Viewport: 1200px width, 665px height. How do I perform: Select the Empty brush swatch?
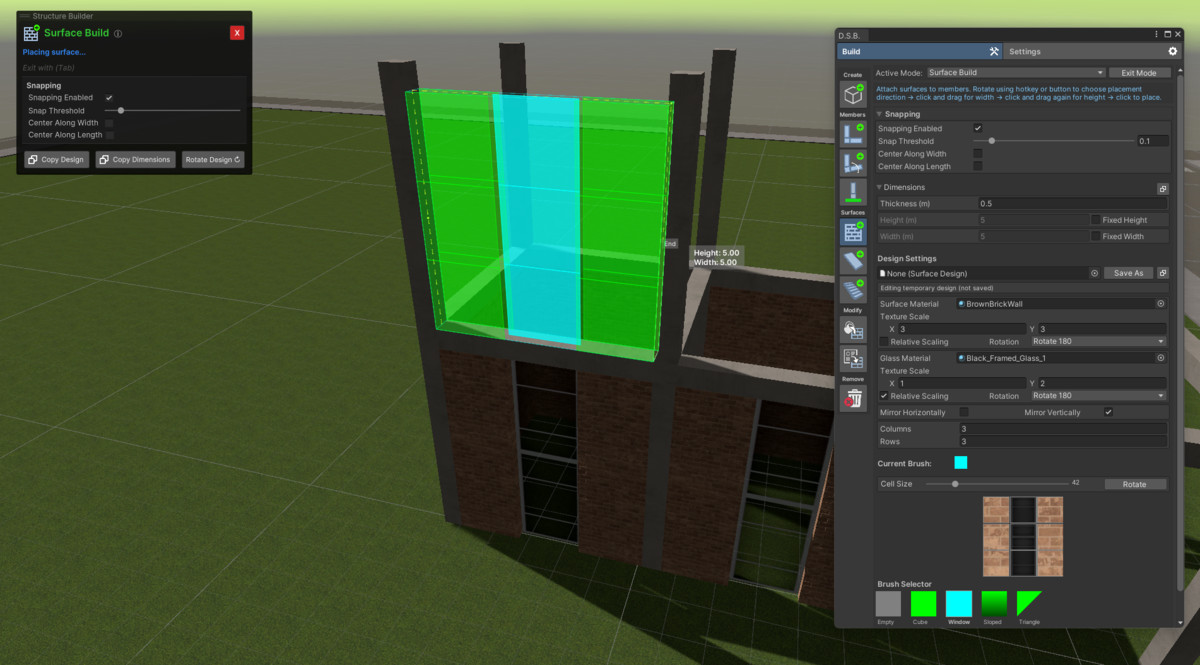888,604
